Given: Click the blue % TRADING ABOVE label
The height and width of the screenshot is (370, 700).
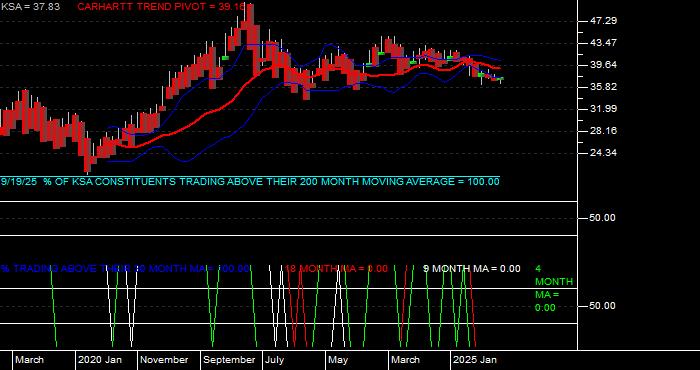Looking at the screenshot, I should click(x=125, y=269).
